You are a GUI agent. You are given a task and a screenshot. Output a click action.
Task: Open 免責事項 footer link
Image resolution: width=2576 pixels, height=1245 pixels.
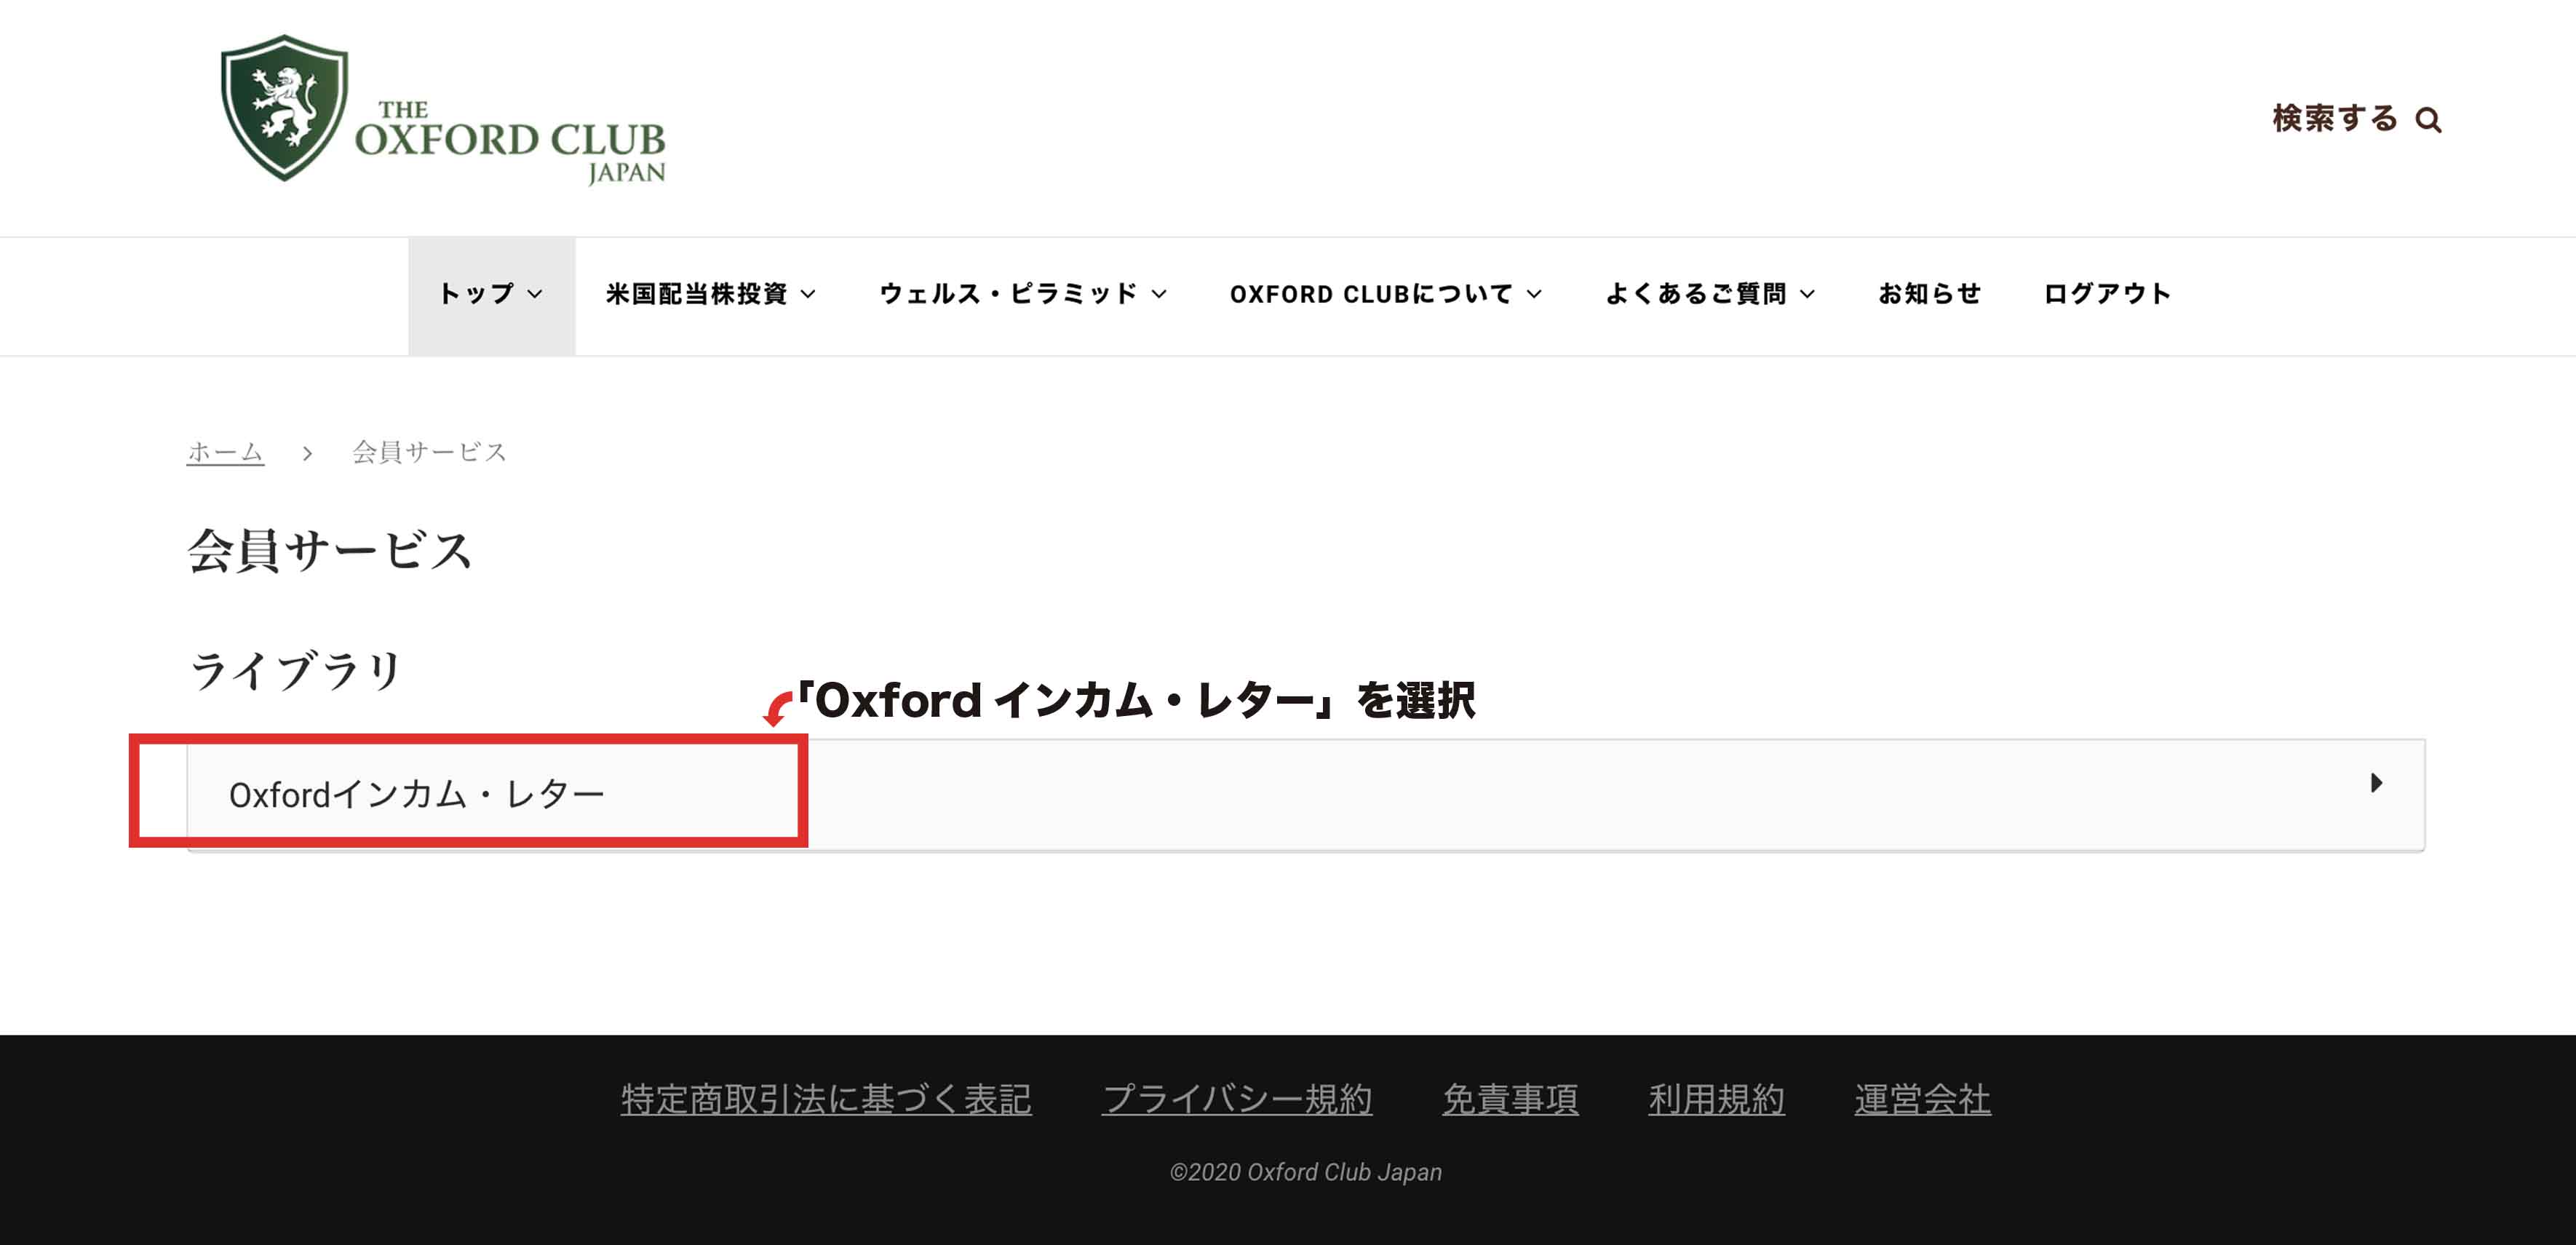click(1510, 1099)
